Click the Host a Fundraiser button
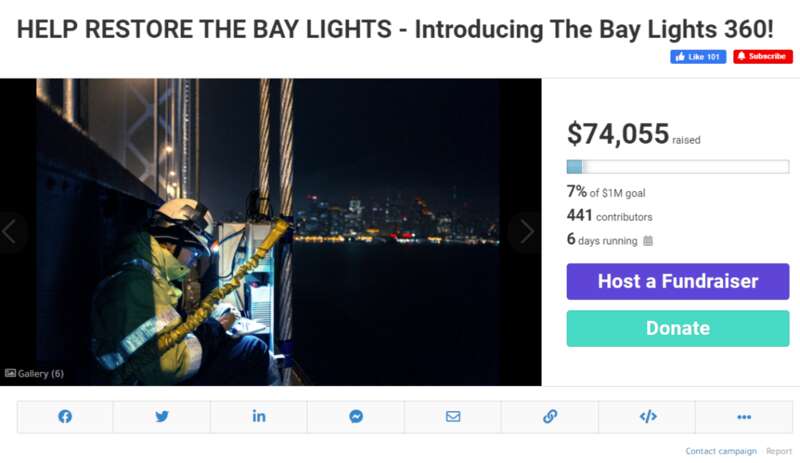800x463 pixels. point(677,282)
